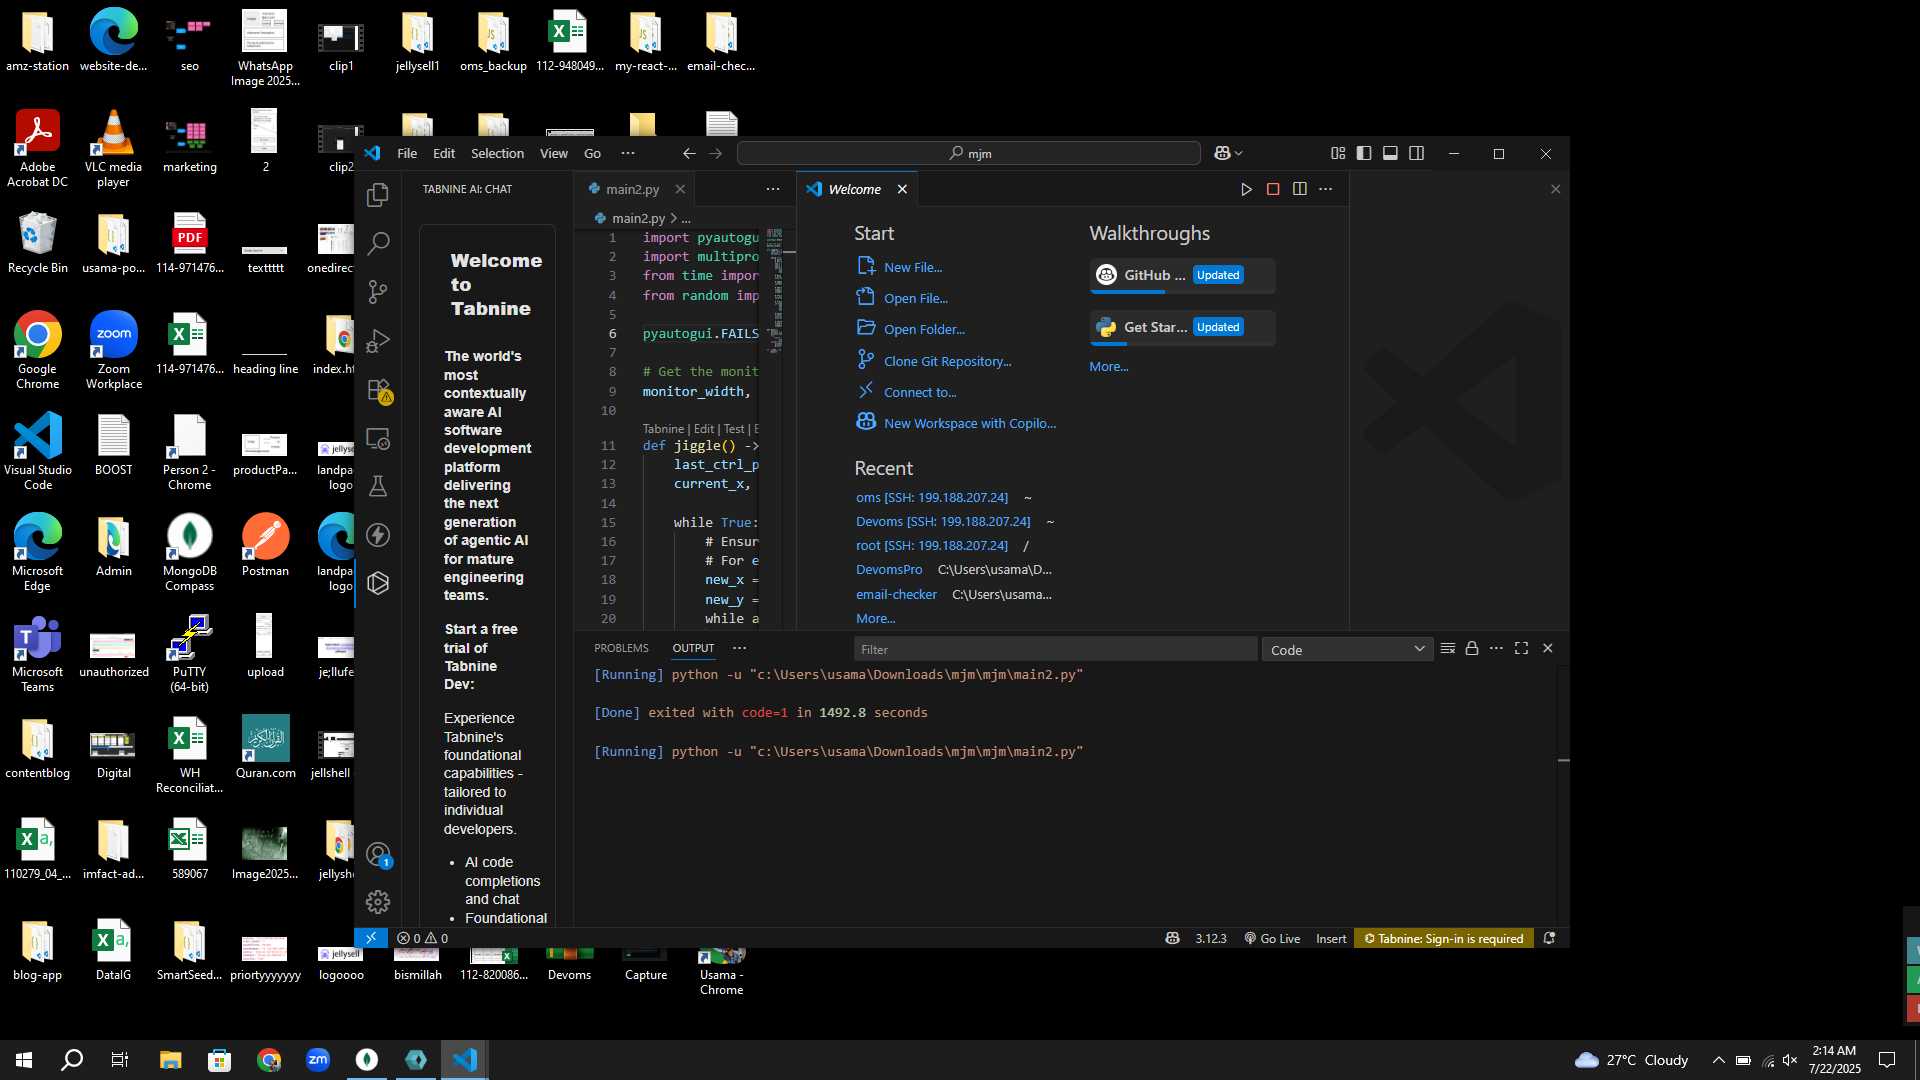Viewport: 1920px width, 1080px height.
Task: Close the Welcome tab
Action: pos(902,189)
